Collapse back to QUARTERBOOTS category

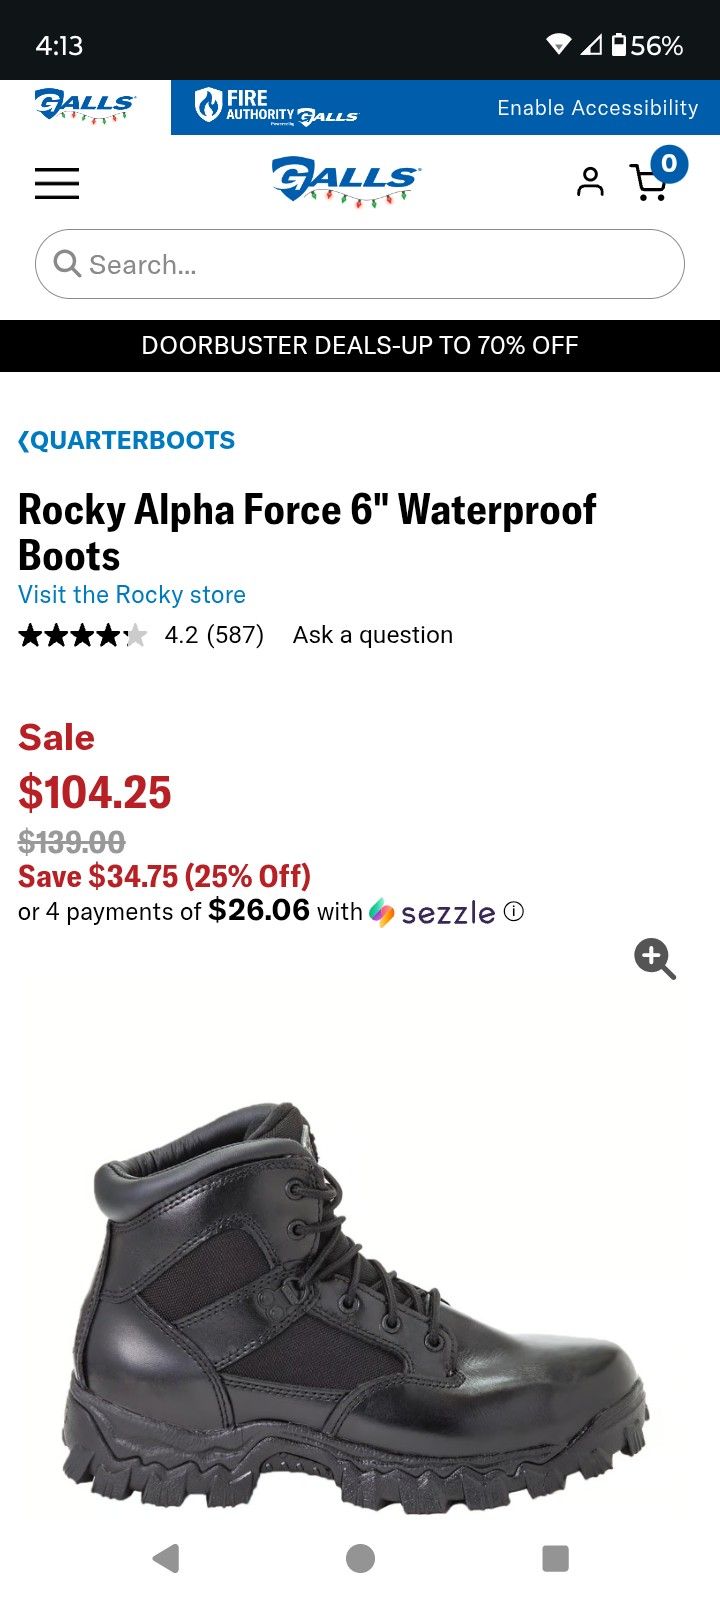tap(126, 440)
